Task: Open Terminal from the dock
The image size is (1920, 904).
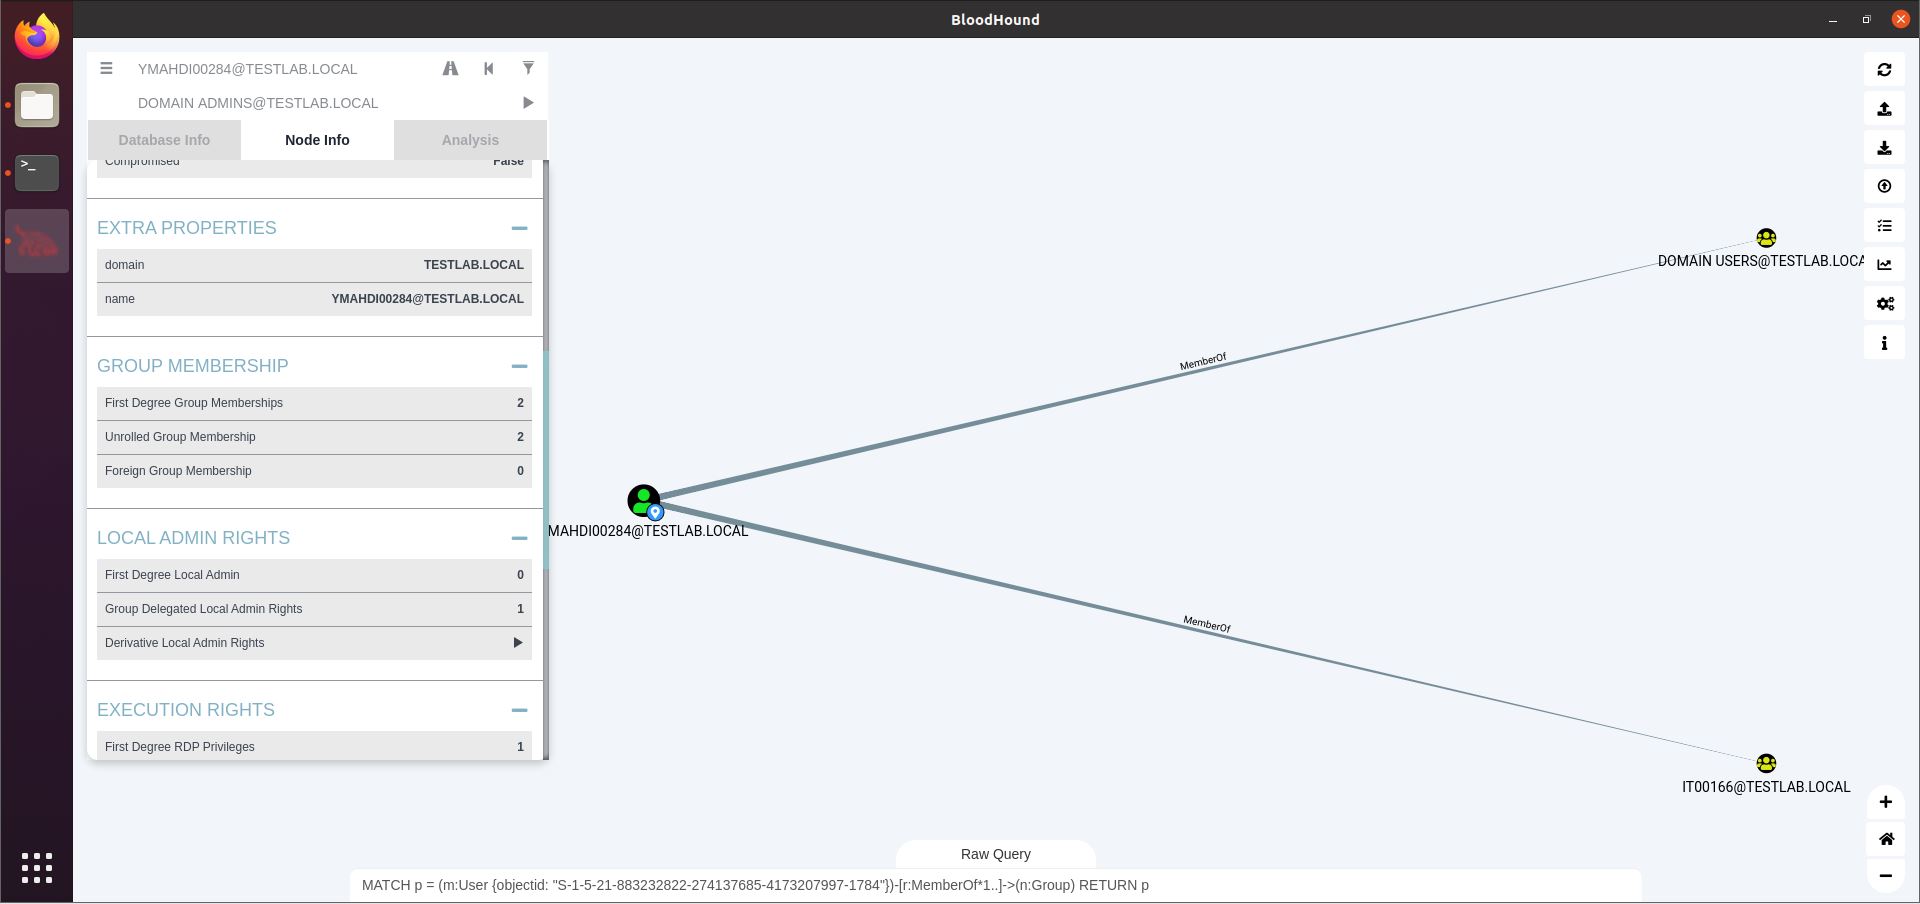Action: click(x=37, y=173)
